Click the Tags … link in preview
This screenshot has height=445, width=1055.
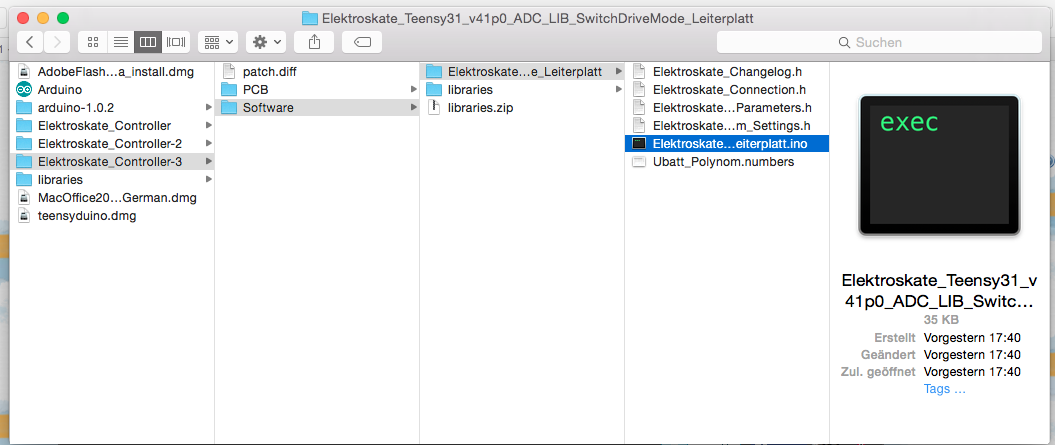(945, 389)
